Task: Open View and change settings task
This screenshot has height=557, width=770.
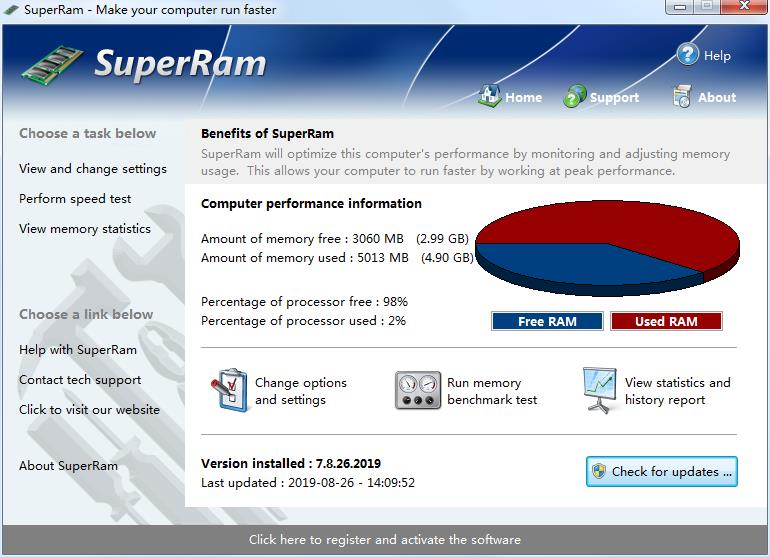Action: [93, 169]
